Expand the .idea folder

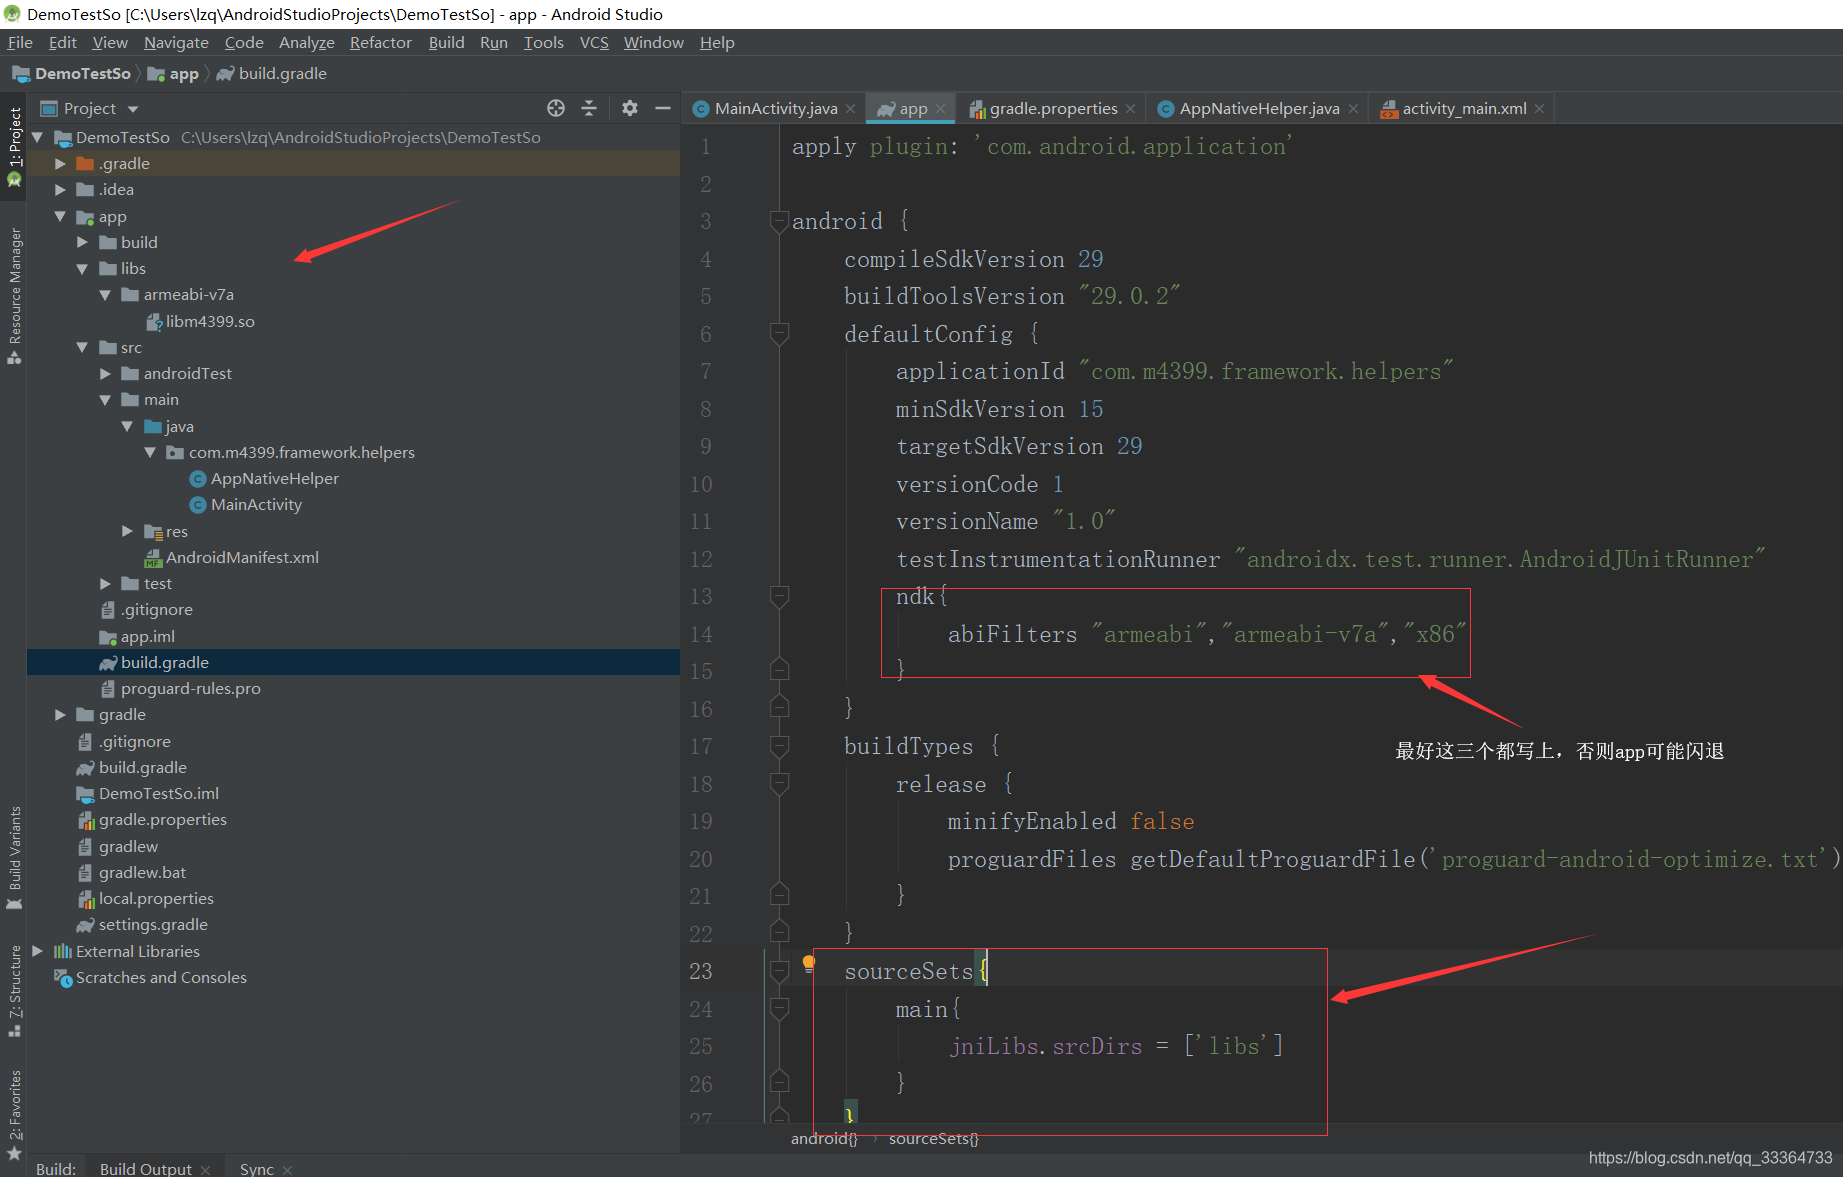pyautogui.click(x=60, y=189)
